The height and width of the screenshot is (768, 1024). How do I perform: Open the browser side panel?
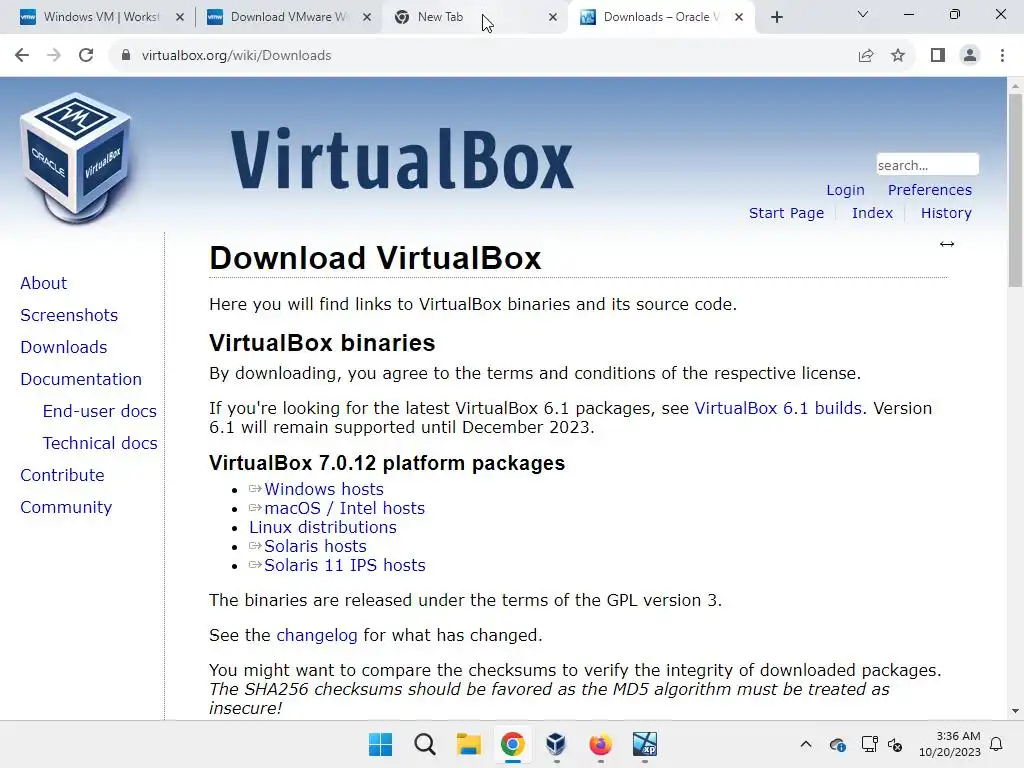pyautogui.click(x=938, y=56)
